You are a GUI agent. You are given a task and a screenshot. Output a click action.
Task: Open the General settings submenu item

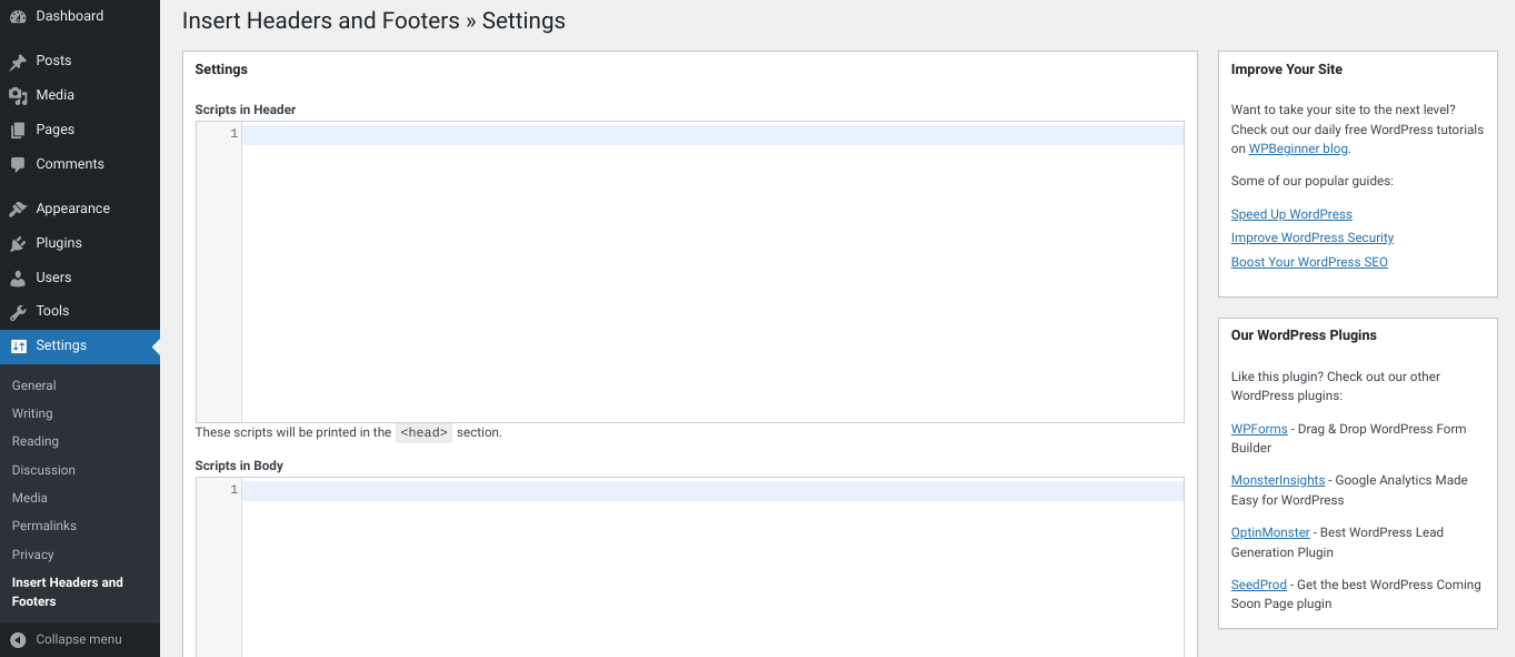click(34, 386)
